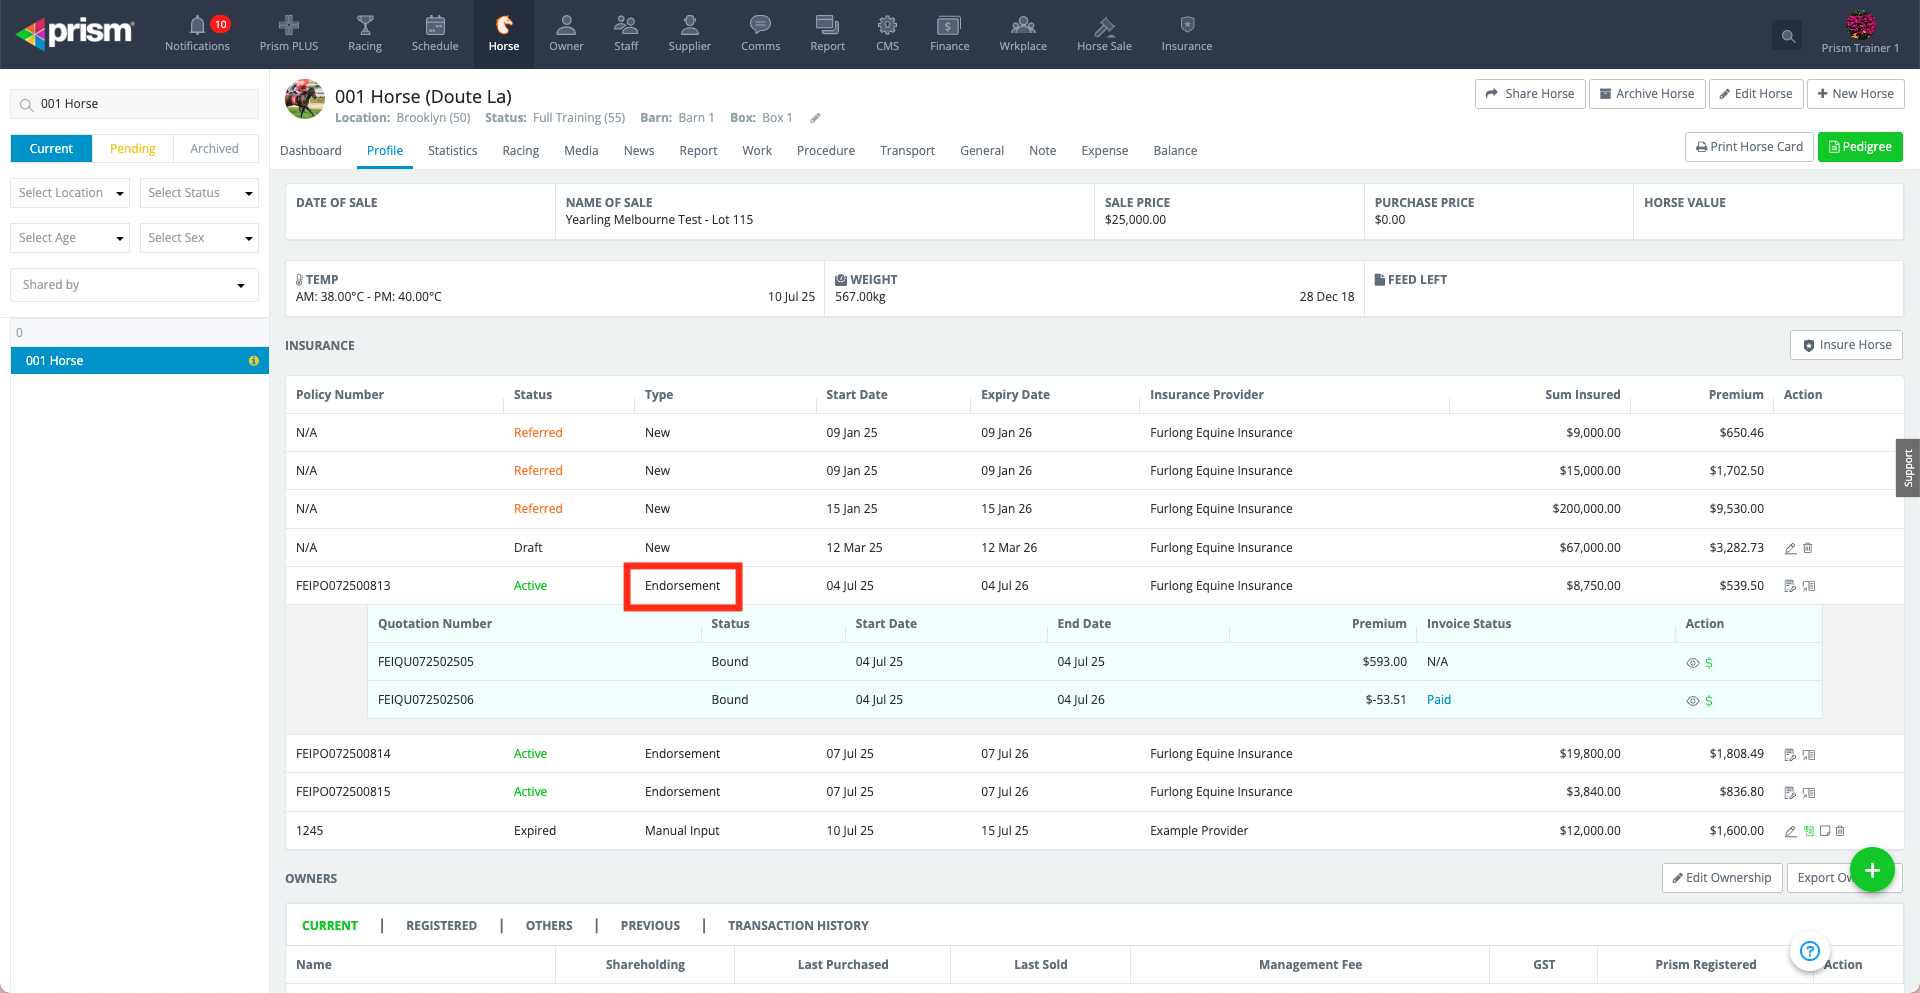This screenshot has height=993, width=1920.
Task: Open the Select Location dropdown
Action: [70, 193]
